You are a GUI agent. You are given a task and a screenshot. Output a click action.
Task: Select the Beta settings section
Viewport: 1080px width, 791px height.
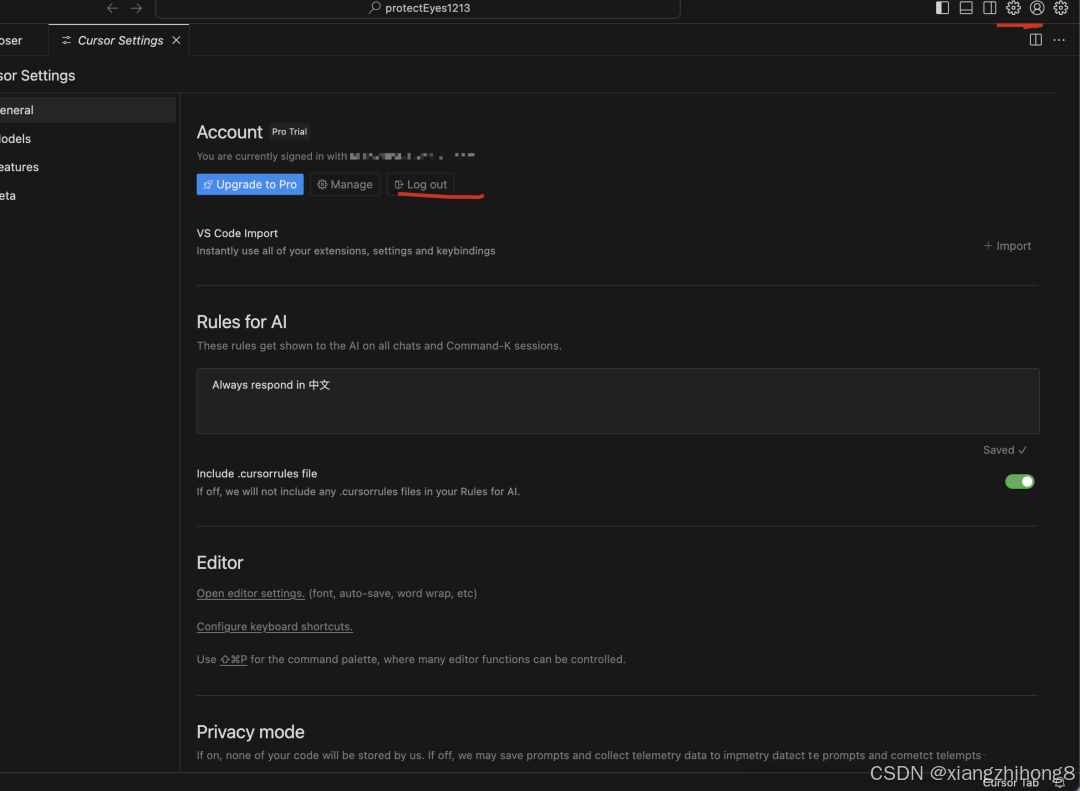87,196
